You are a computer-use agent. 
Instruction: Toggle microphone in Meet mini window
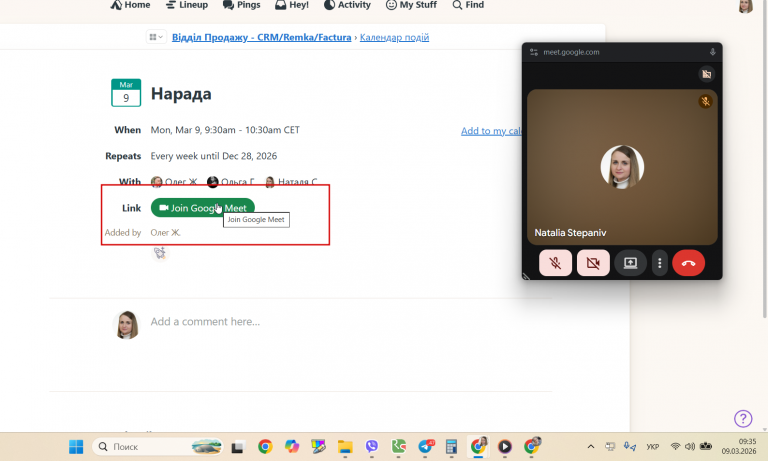pyautogui.click(x=555, y=263)
